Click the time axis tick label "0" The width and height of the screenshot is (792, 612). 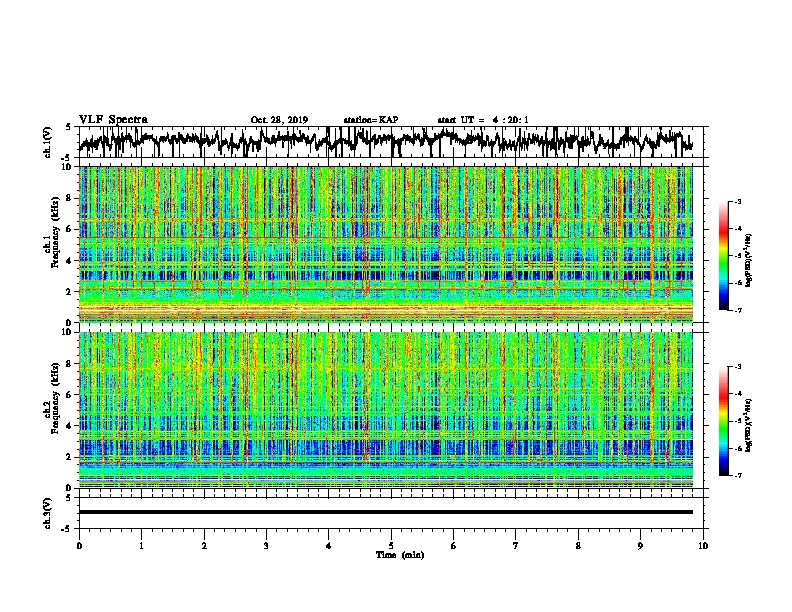[x=79, y=546]
